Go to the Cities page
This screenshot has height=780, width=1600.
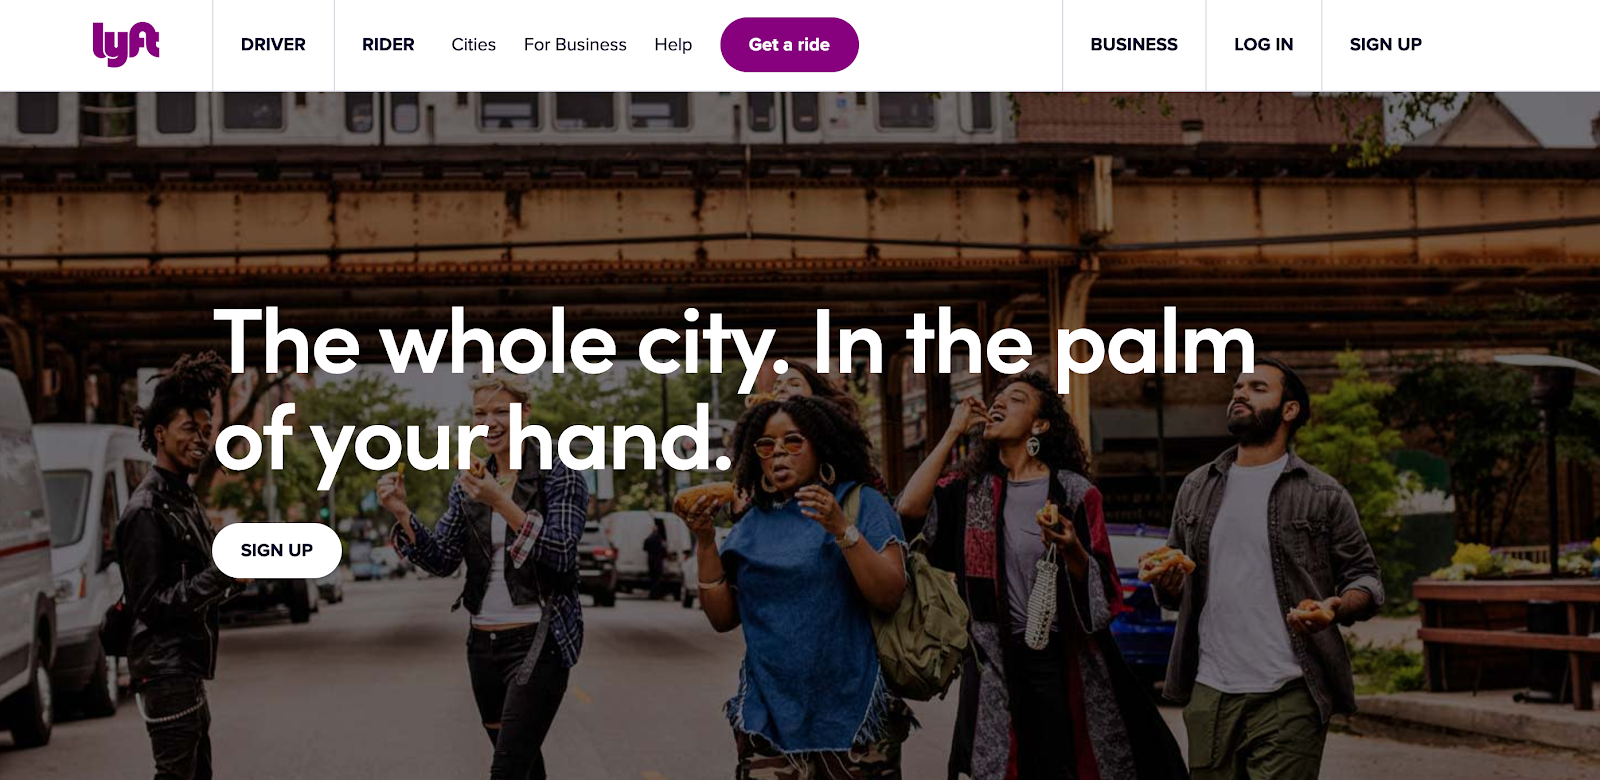click(x=473, y=45)
